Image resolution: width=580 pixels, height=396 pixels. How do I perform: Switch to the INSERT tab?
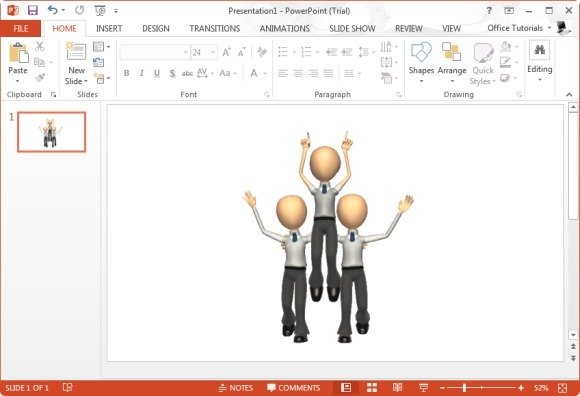[109, 28]
